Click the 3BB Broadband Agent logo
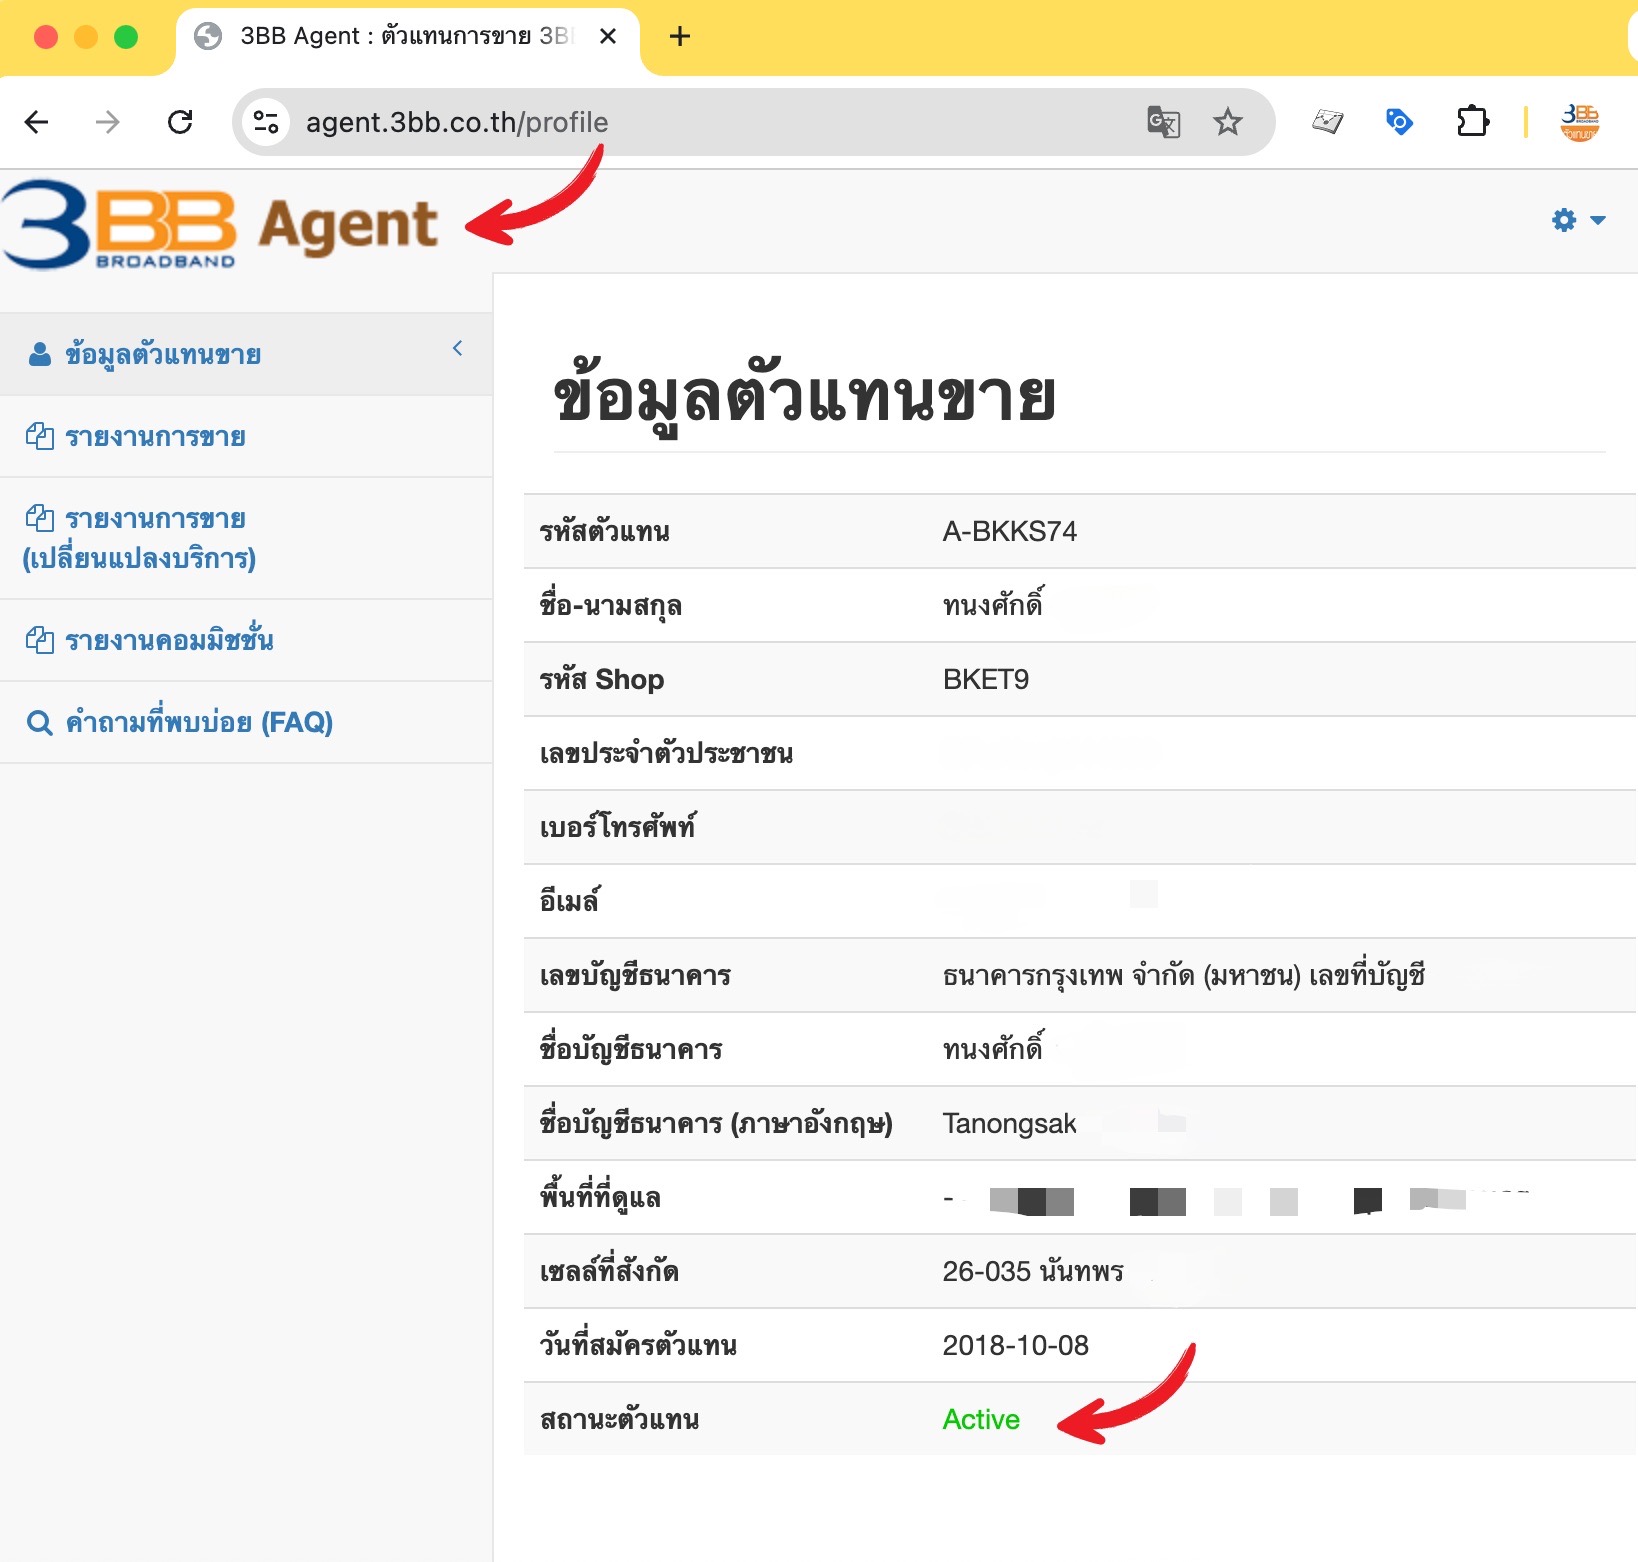The width and height of the screenshot is (1638, 1562). point(220,225)
